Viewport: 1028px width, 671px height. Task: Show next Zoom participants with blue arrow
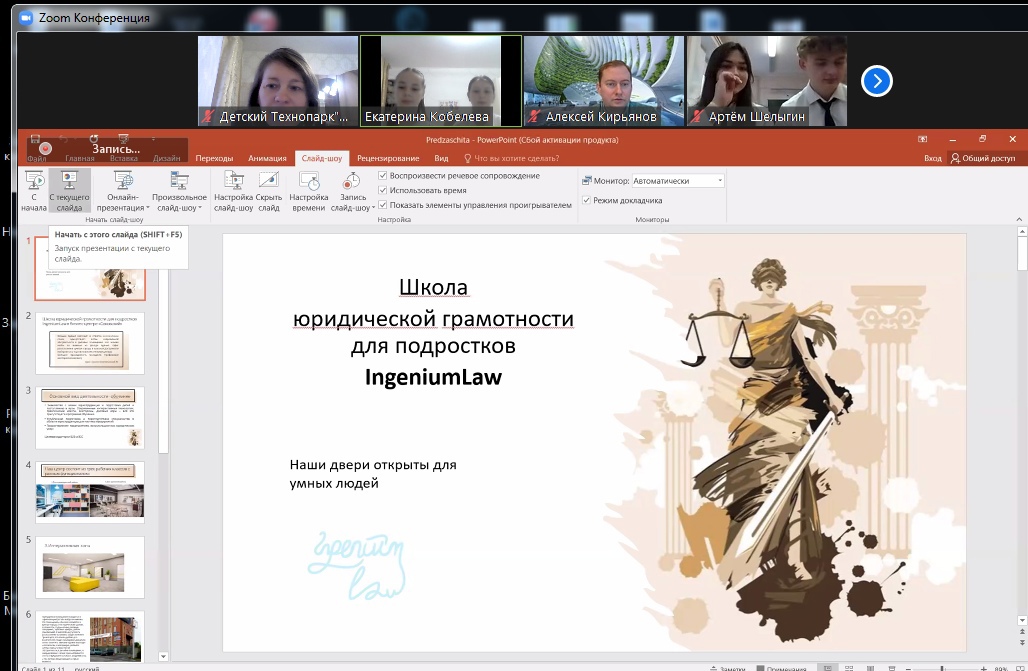[876, 81]
